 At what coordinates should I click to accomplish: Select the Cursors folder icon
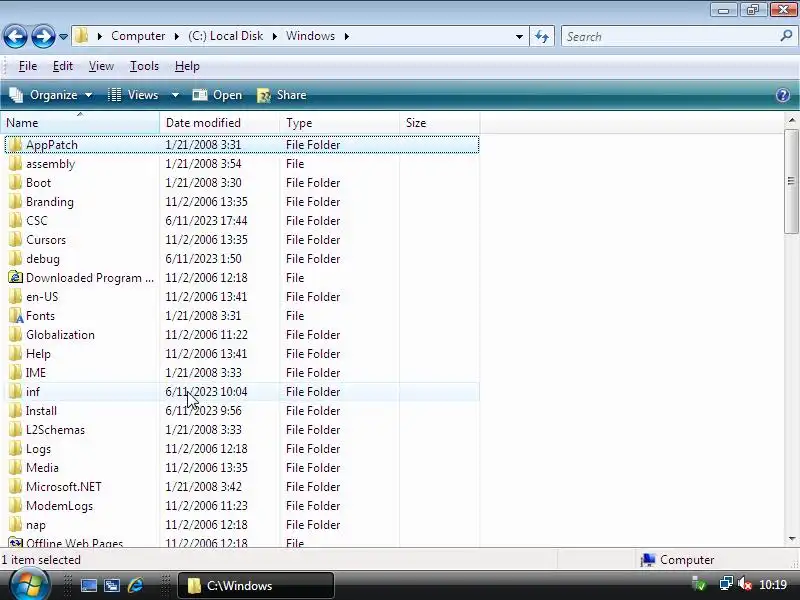(15, 240)
